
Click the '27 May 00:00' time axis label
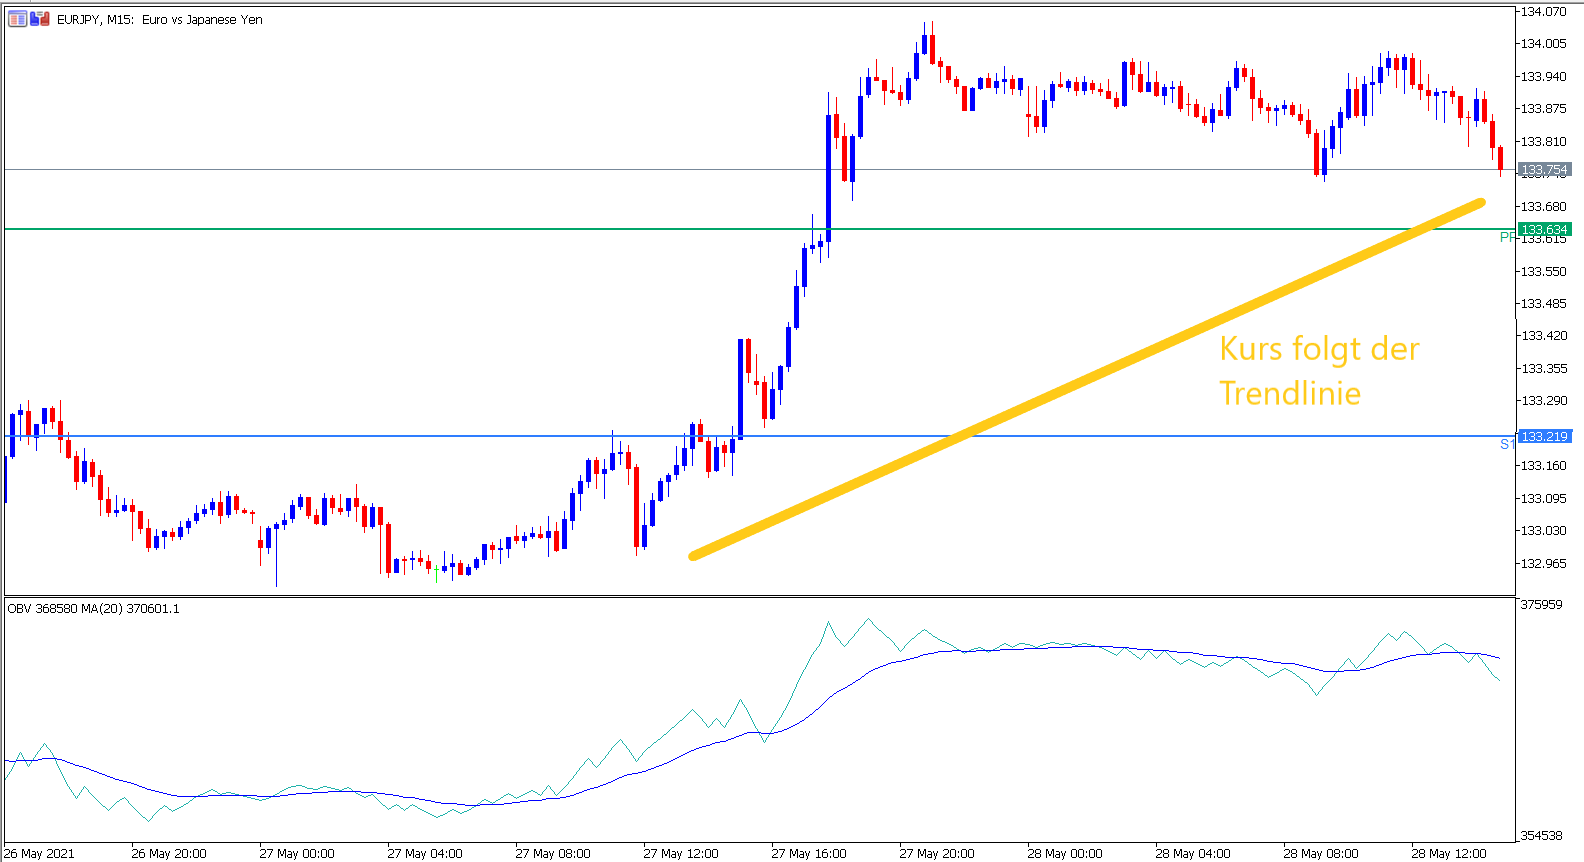(297, 853)
